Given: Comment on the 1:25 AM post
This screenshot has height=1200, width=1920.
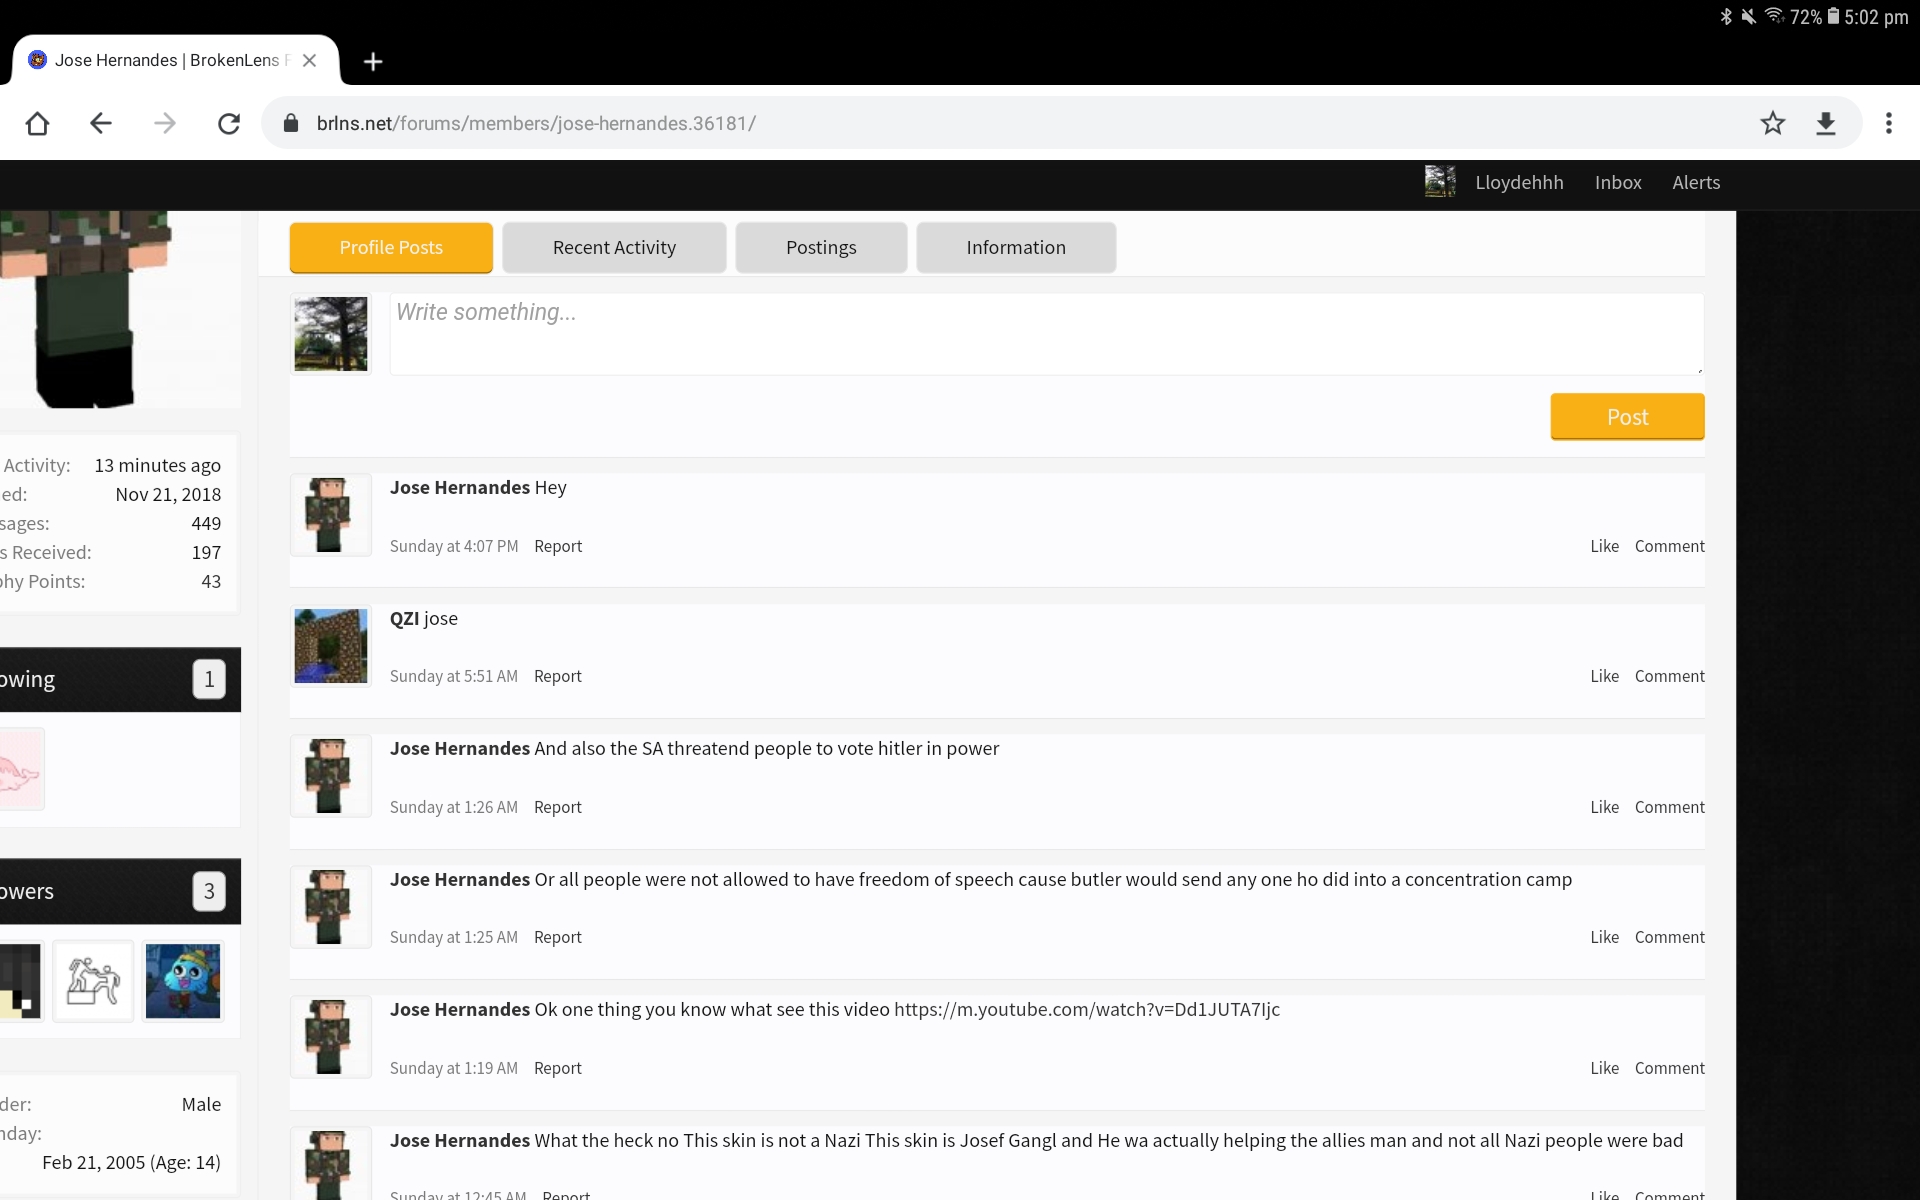Looking at the screenshot, I should pos(1669,937).
